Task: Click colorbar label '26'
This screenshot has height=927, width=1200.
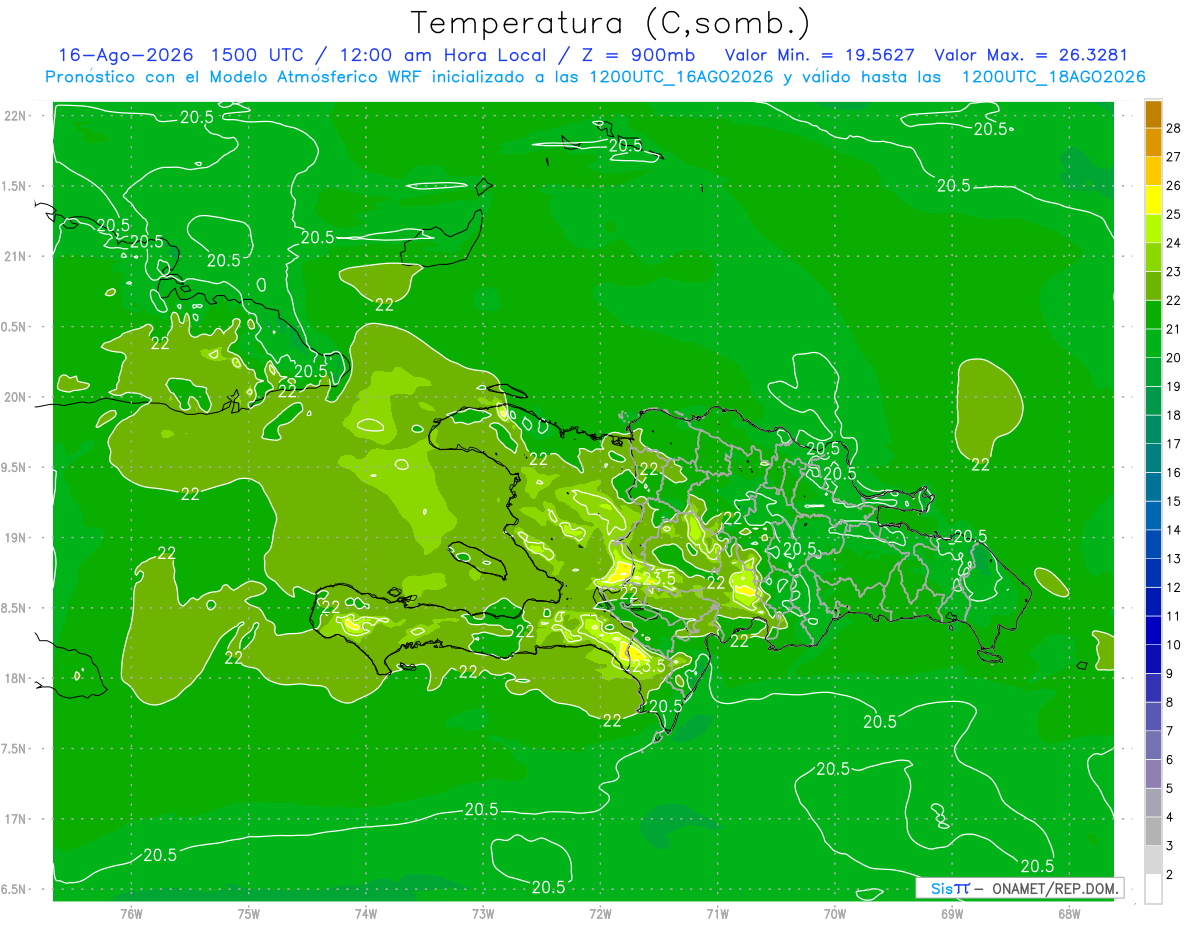Action: [x=1174, y=185]
